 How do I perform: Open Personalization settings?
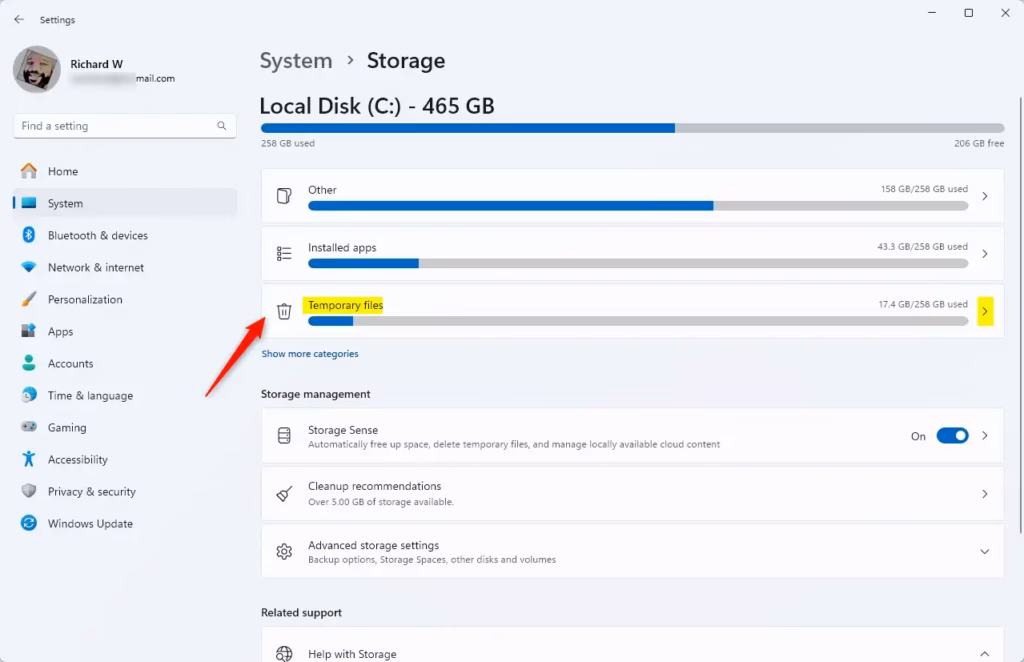pyautogui.click(x=125, y=299)
